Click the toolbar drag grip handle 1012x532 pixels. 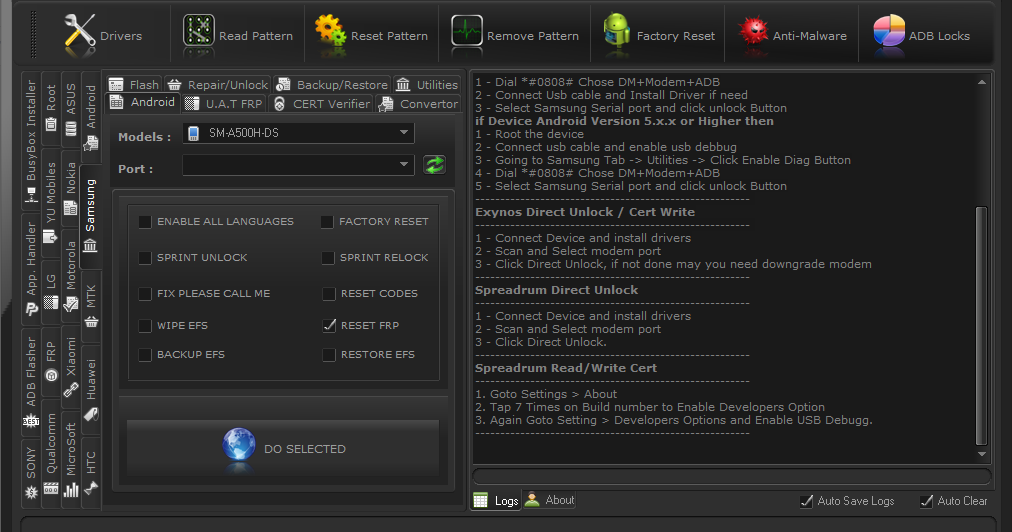(x=34, y=35)
